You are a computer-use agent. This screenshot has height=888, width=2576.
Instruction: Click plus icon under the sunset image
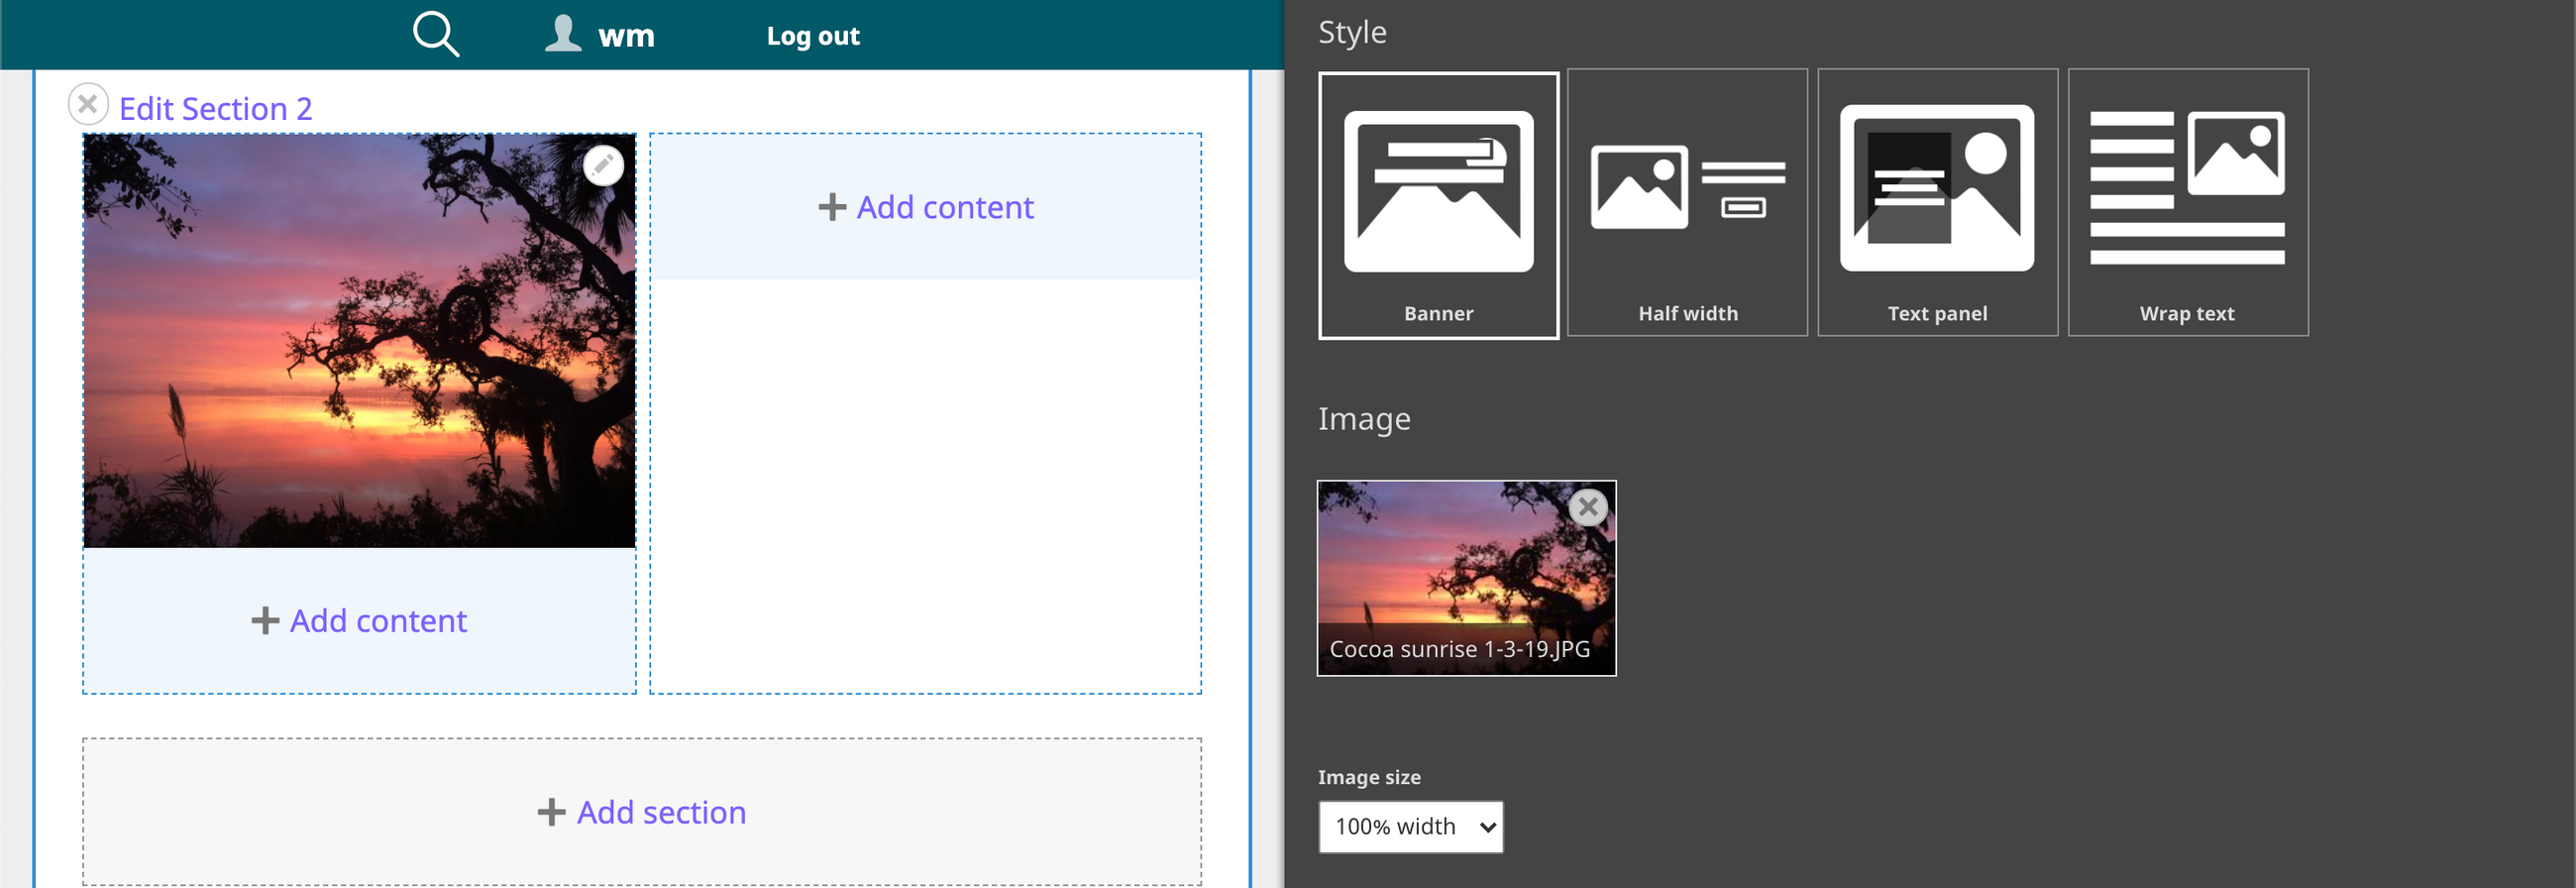[x=265, y=621]
